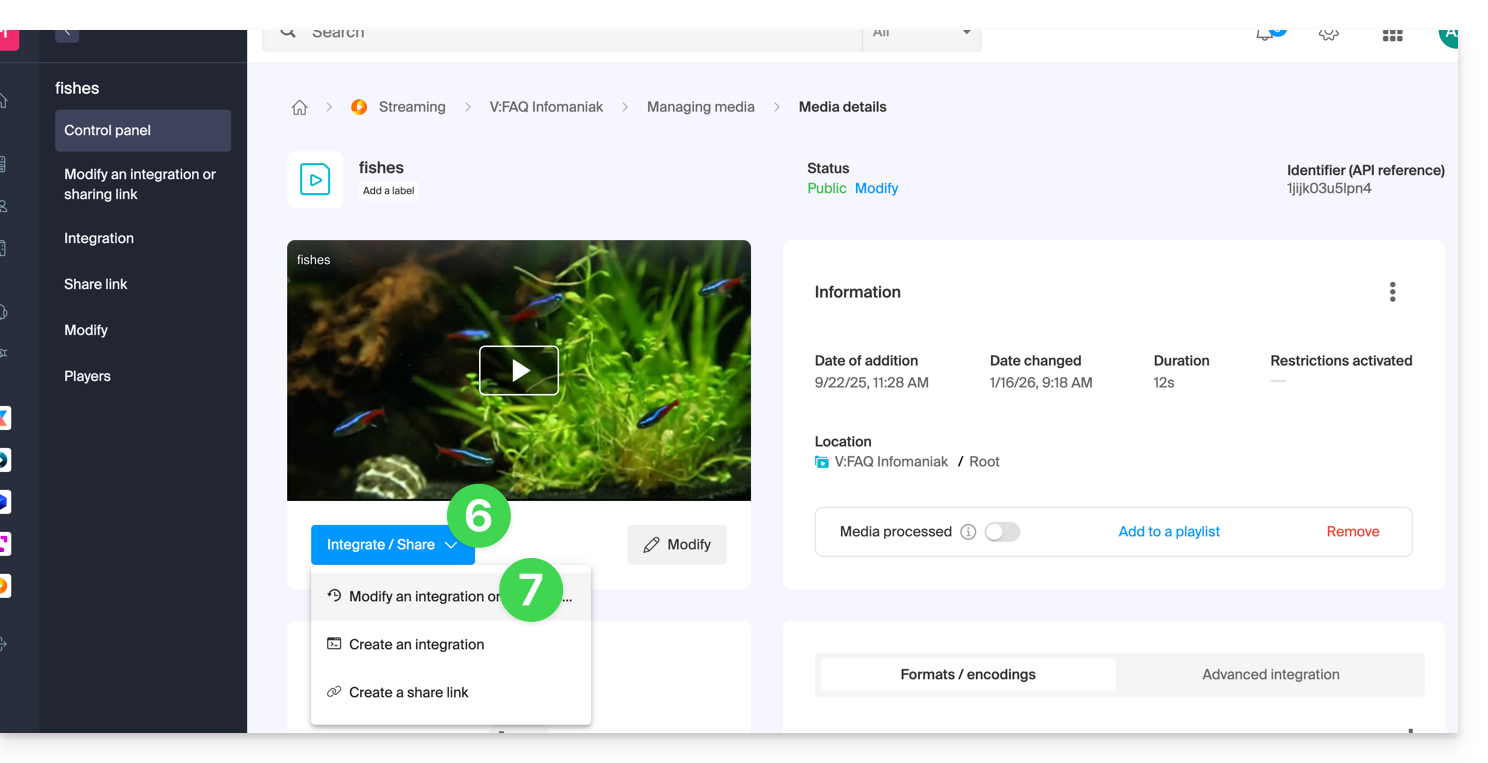
Task: Open the notifications bell icon
Action: [x=1265, y=34]
